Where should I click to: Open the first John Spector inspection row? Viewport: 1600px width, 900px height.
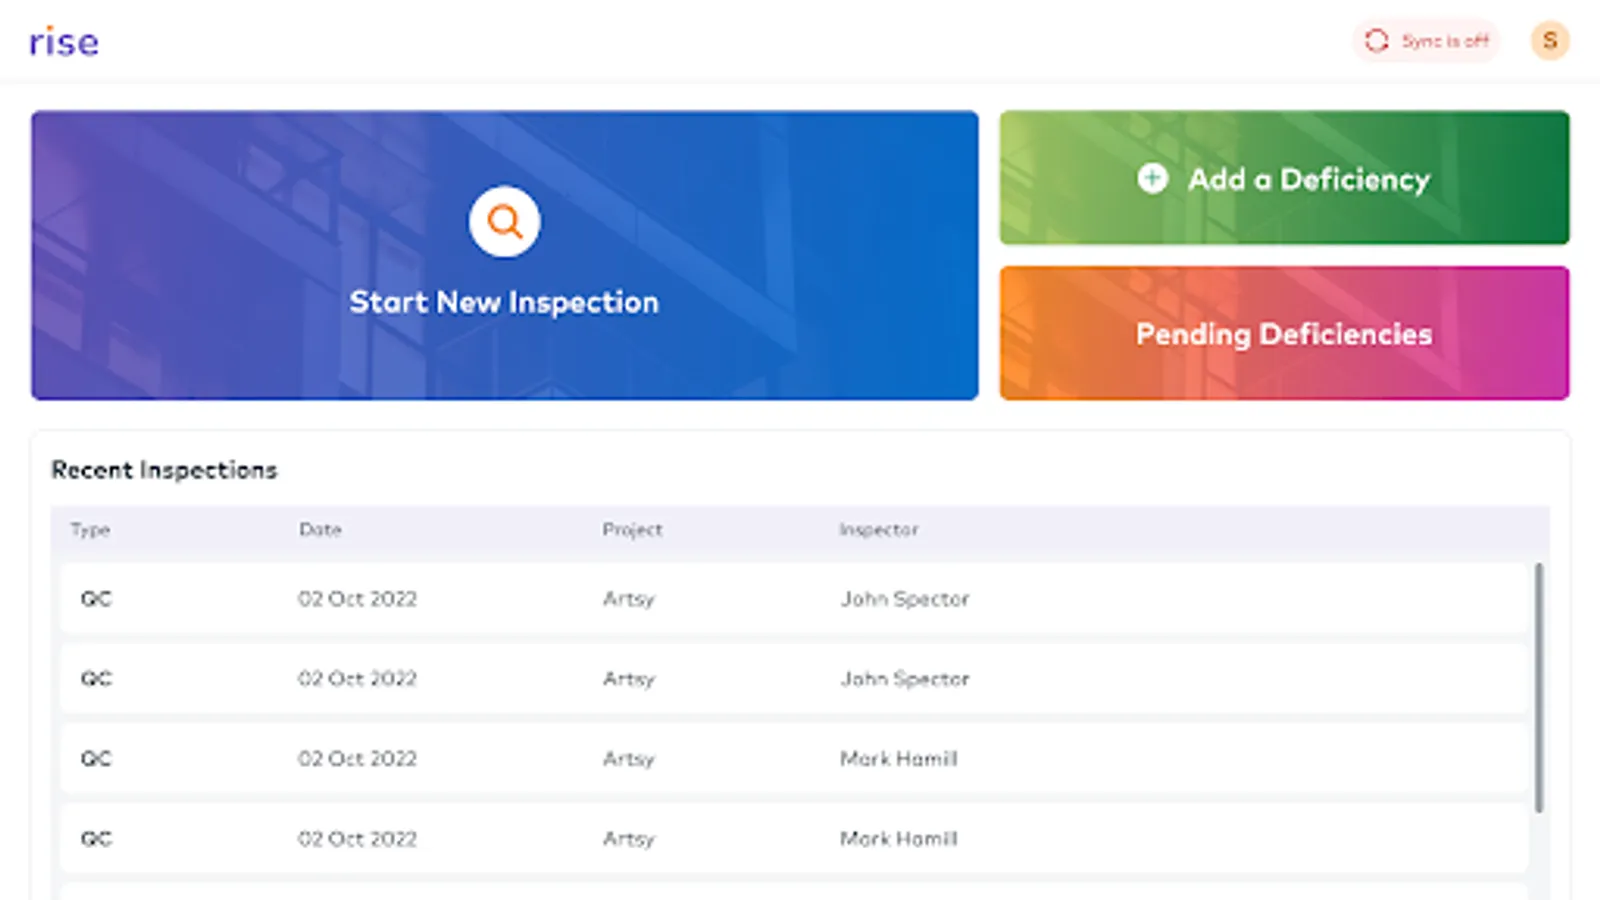(904, 599)
